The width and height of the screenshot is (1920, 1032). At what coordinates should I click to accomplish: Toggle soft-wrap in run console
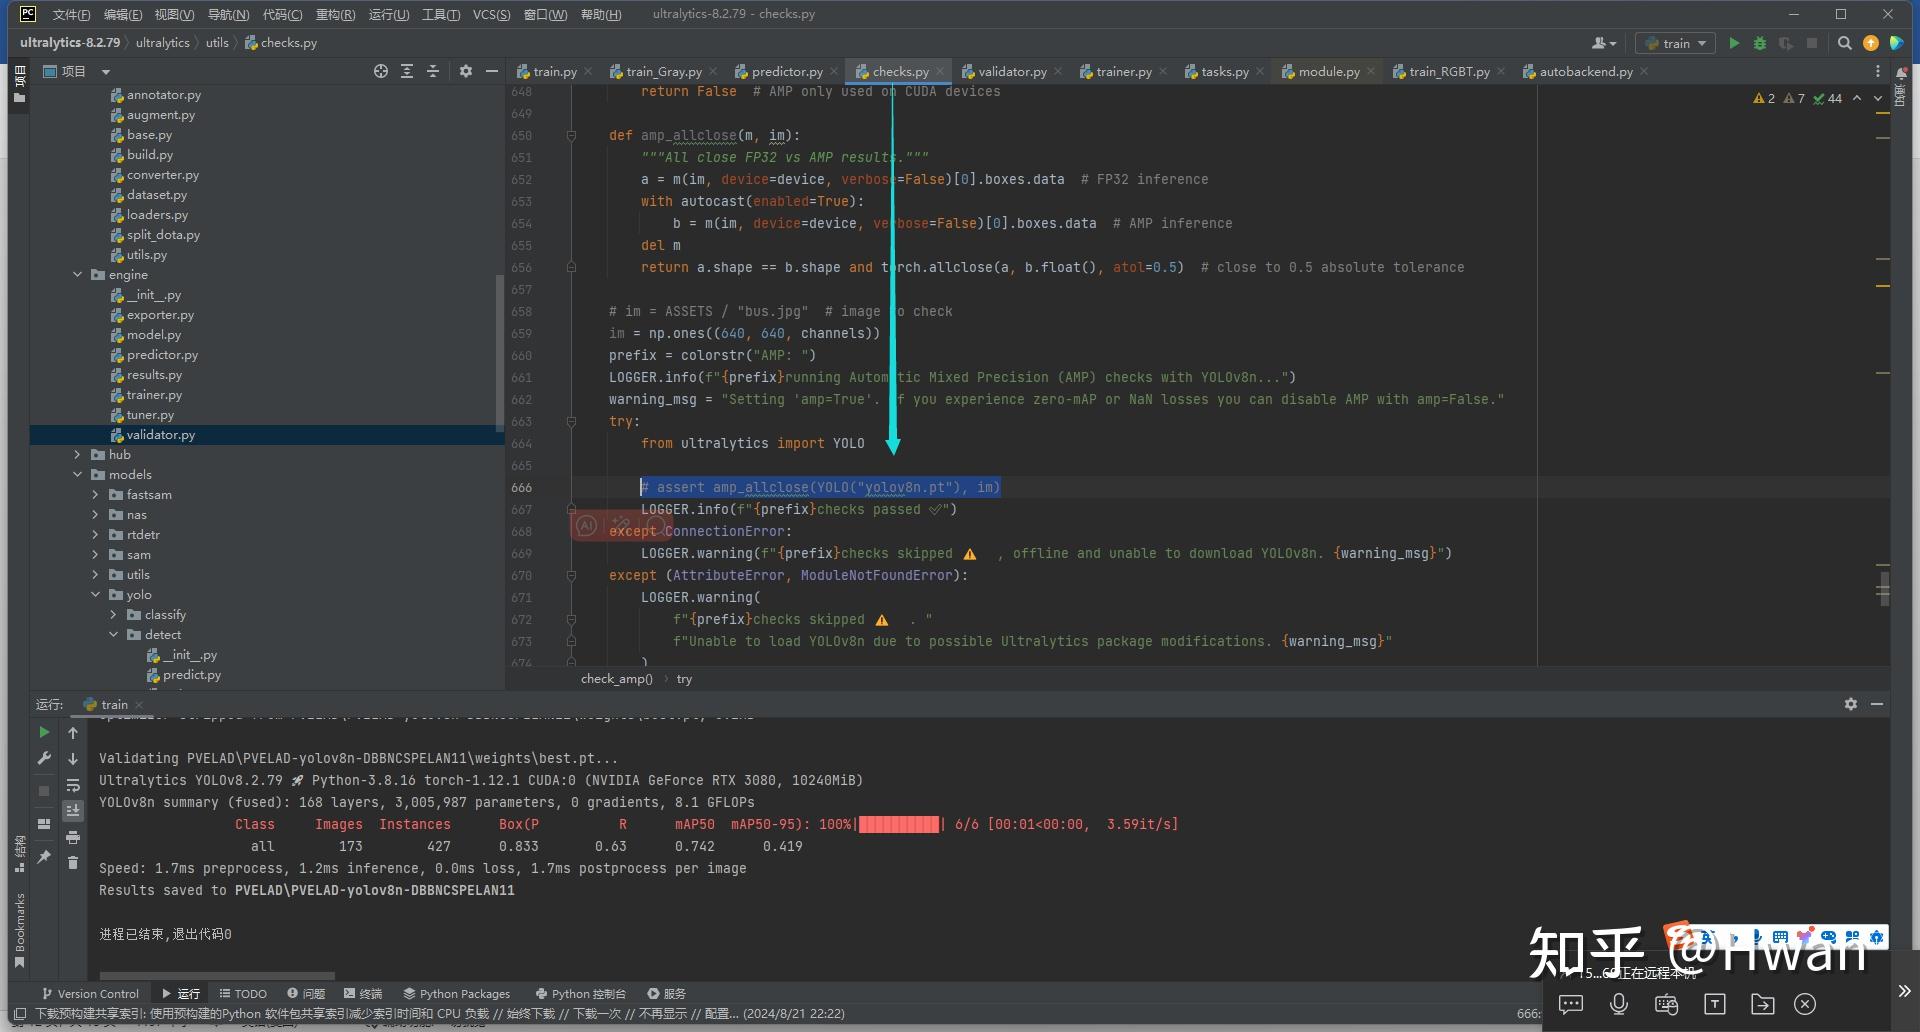(x=73, y=785)
